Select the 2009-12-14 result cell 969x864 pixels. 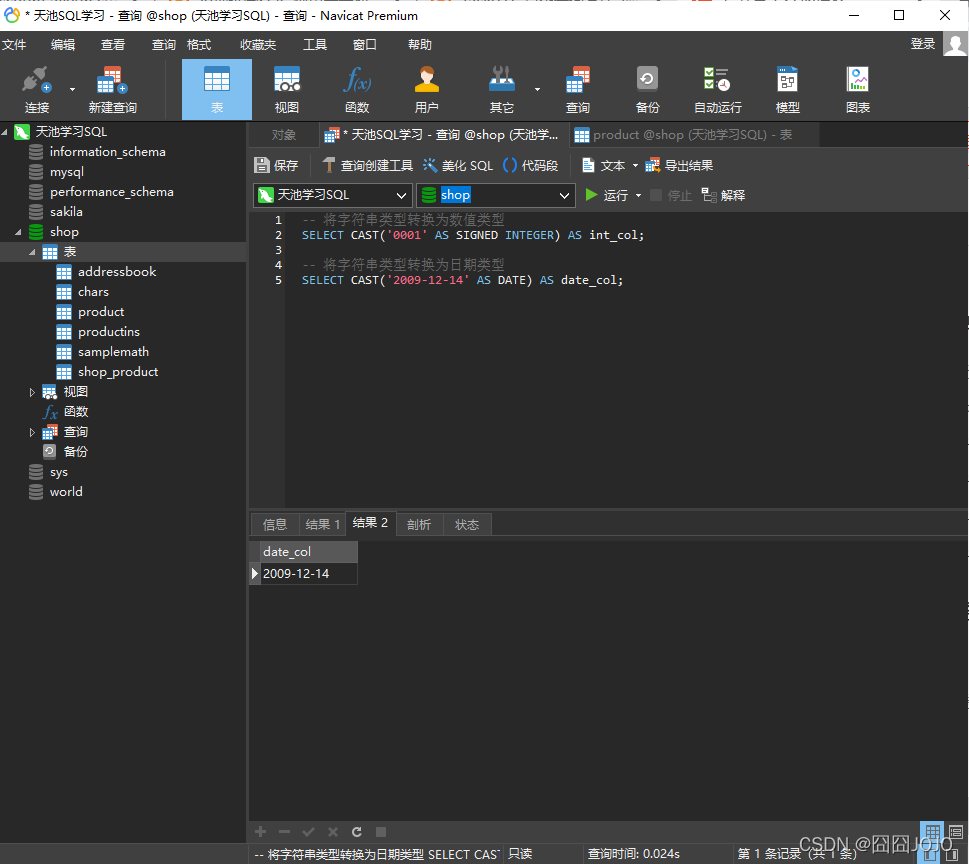(x=309, y=574)
